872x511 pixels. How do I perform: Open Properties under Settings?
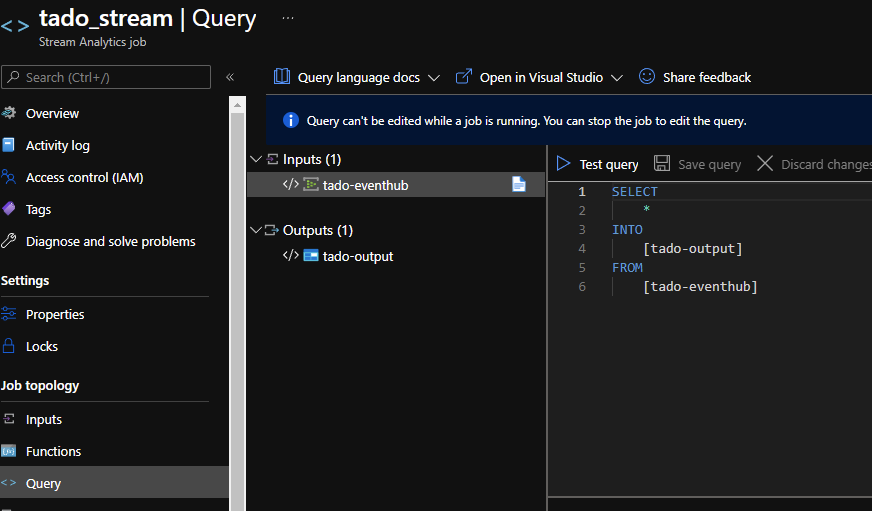[55, 315]
